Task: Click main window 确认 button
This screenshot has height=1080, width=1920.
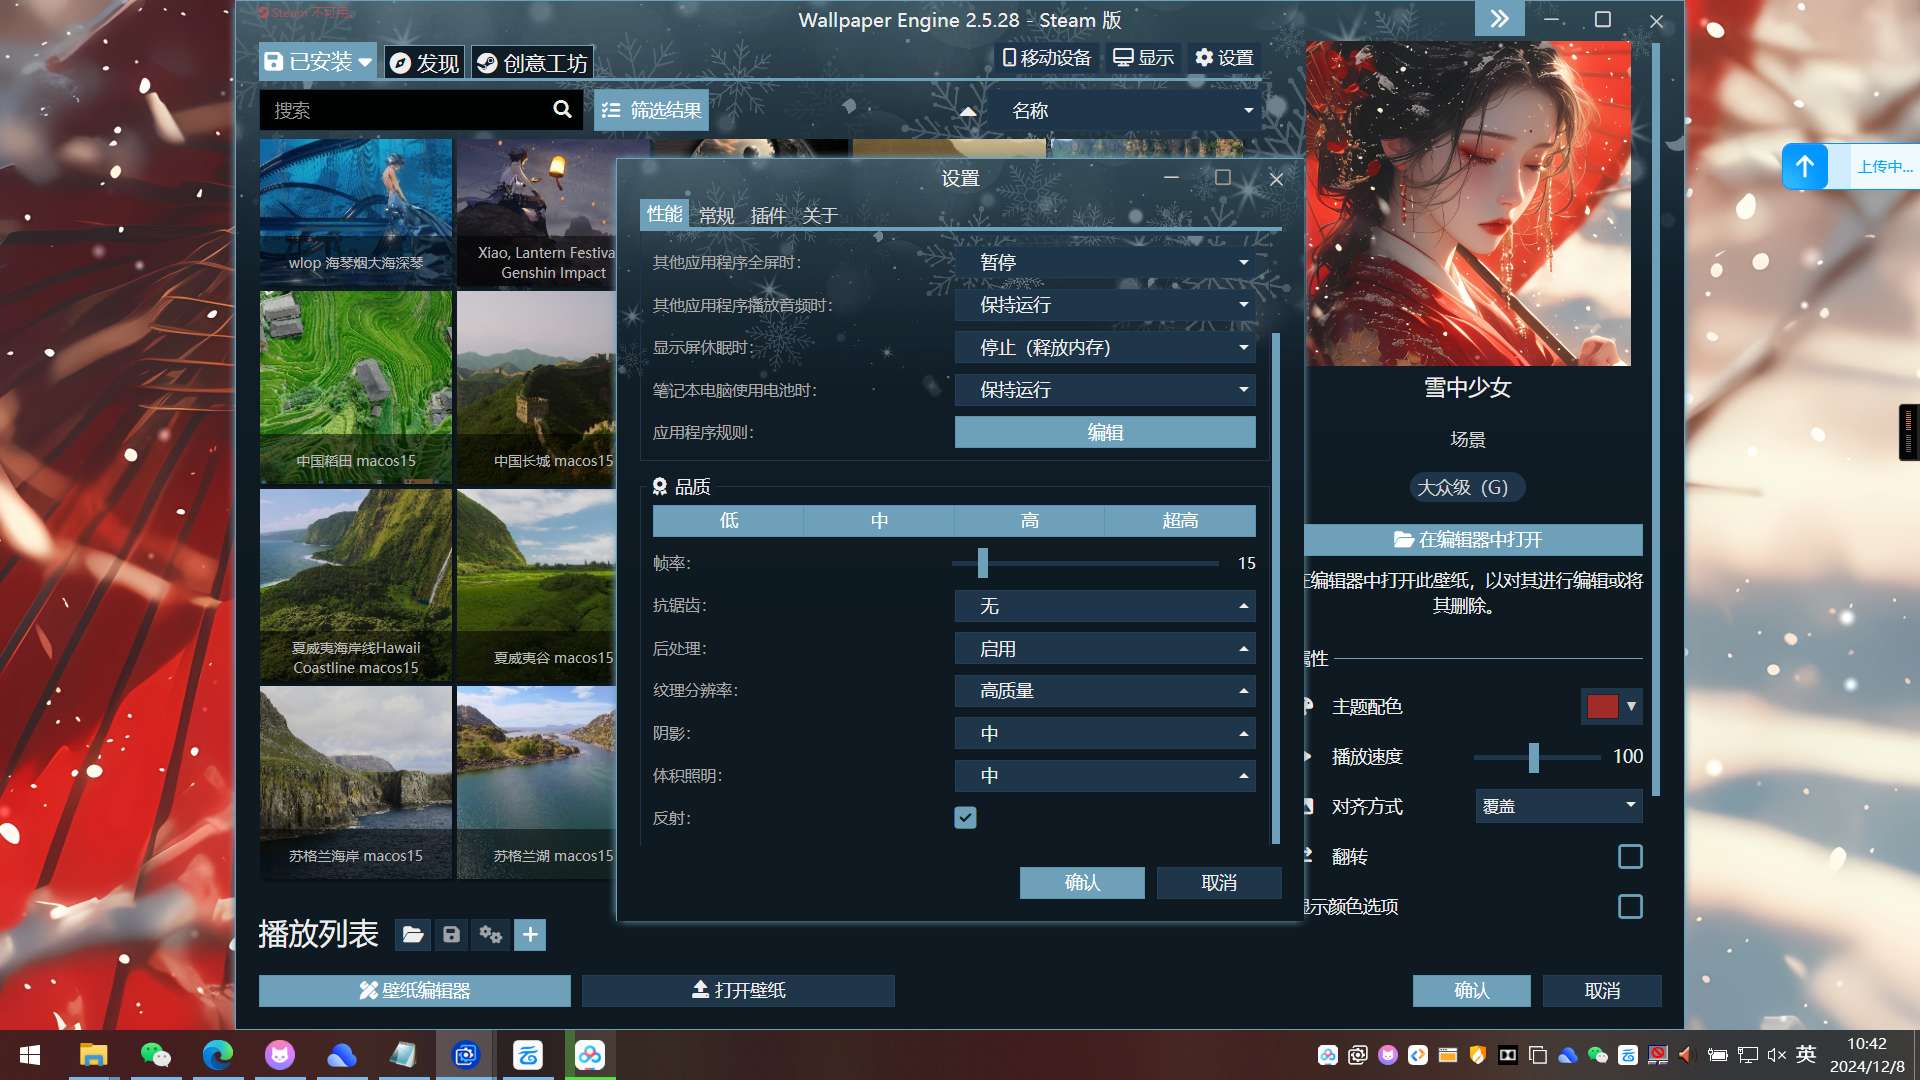Action: point(1471,991)
